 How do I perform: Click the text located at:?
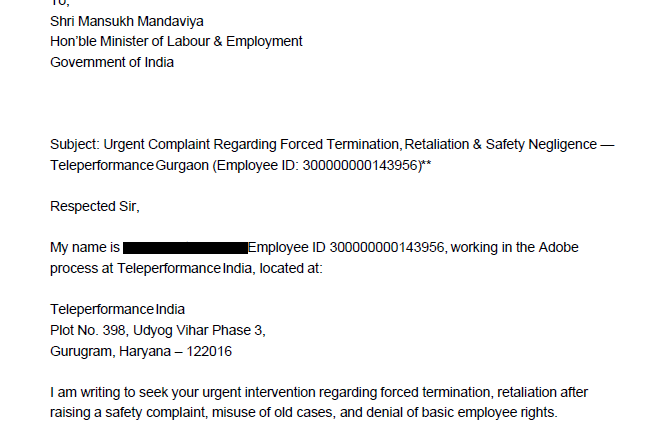(294, 269)
